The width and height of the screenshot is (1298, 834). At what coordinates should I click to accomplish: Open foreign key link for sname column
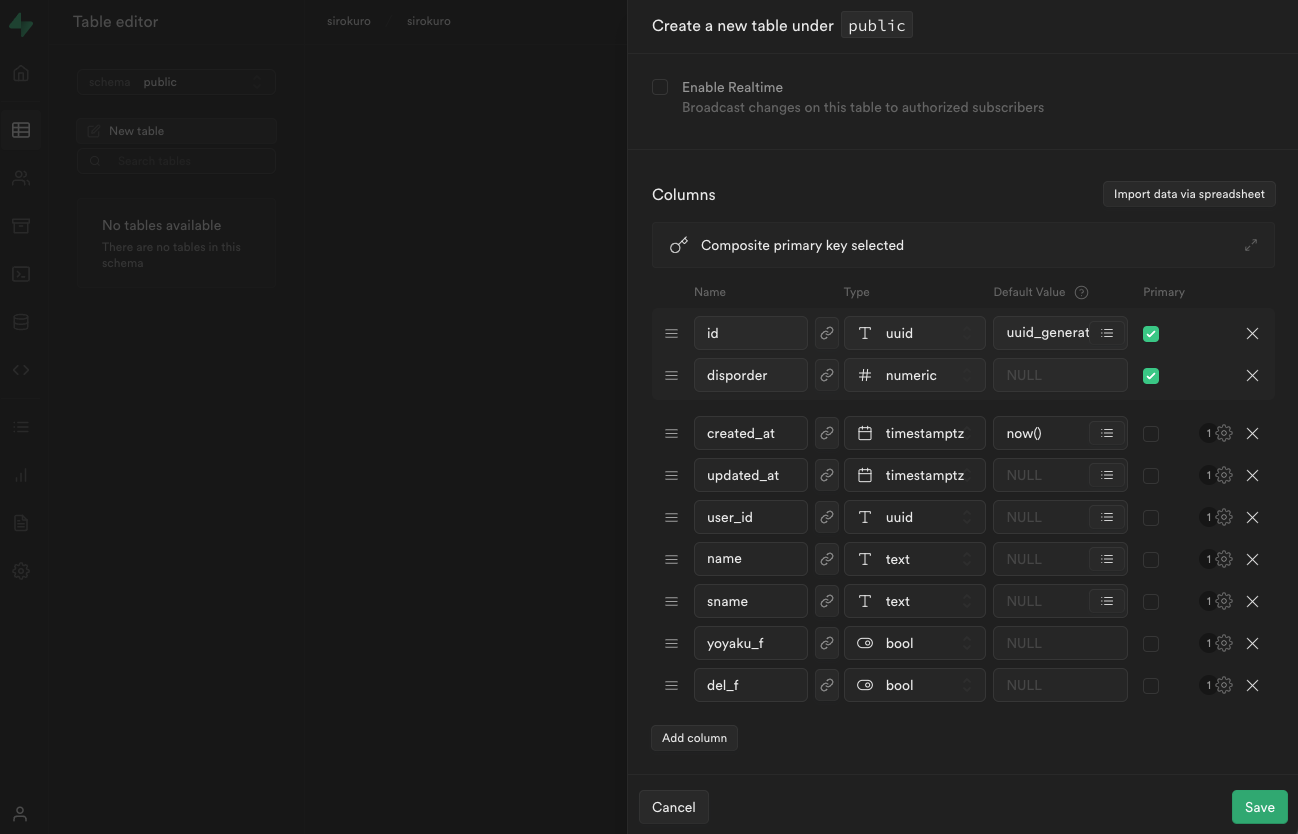click(827, 601)
